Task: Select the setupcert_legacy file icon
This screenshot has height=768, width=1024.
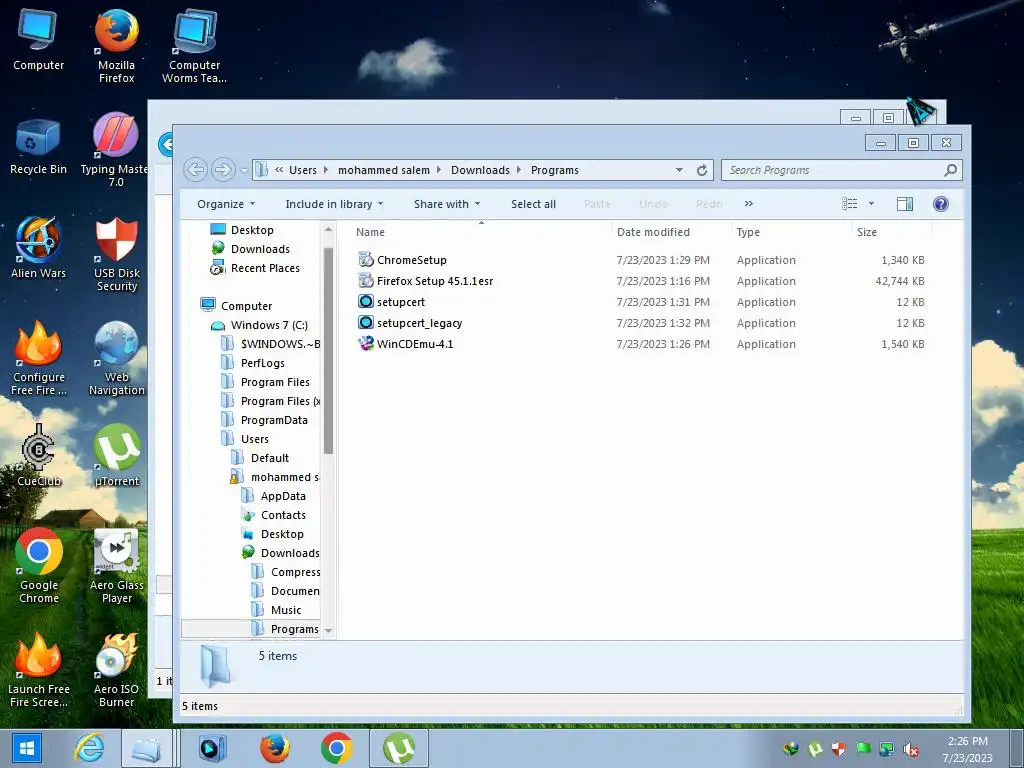Action: tap(366, 323)
